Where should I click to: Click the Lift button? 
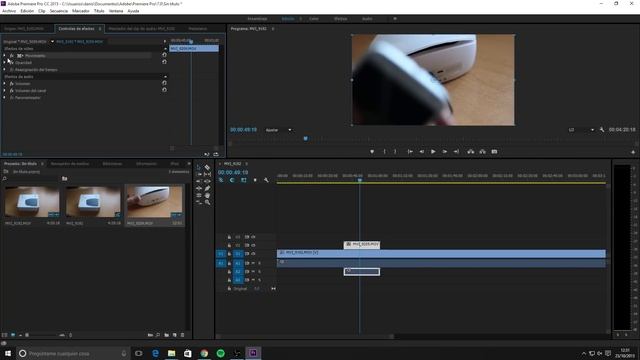click(x=471, y=151)
